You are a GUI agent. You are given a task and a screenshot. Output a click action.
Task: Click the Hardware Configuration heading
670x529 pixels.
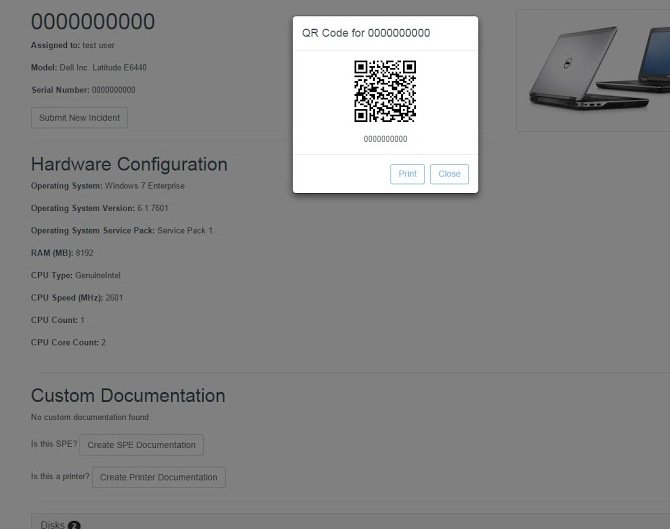click(129, 165)
